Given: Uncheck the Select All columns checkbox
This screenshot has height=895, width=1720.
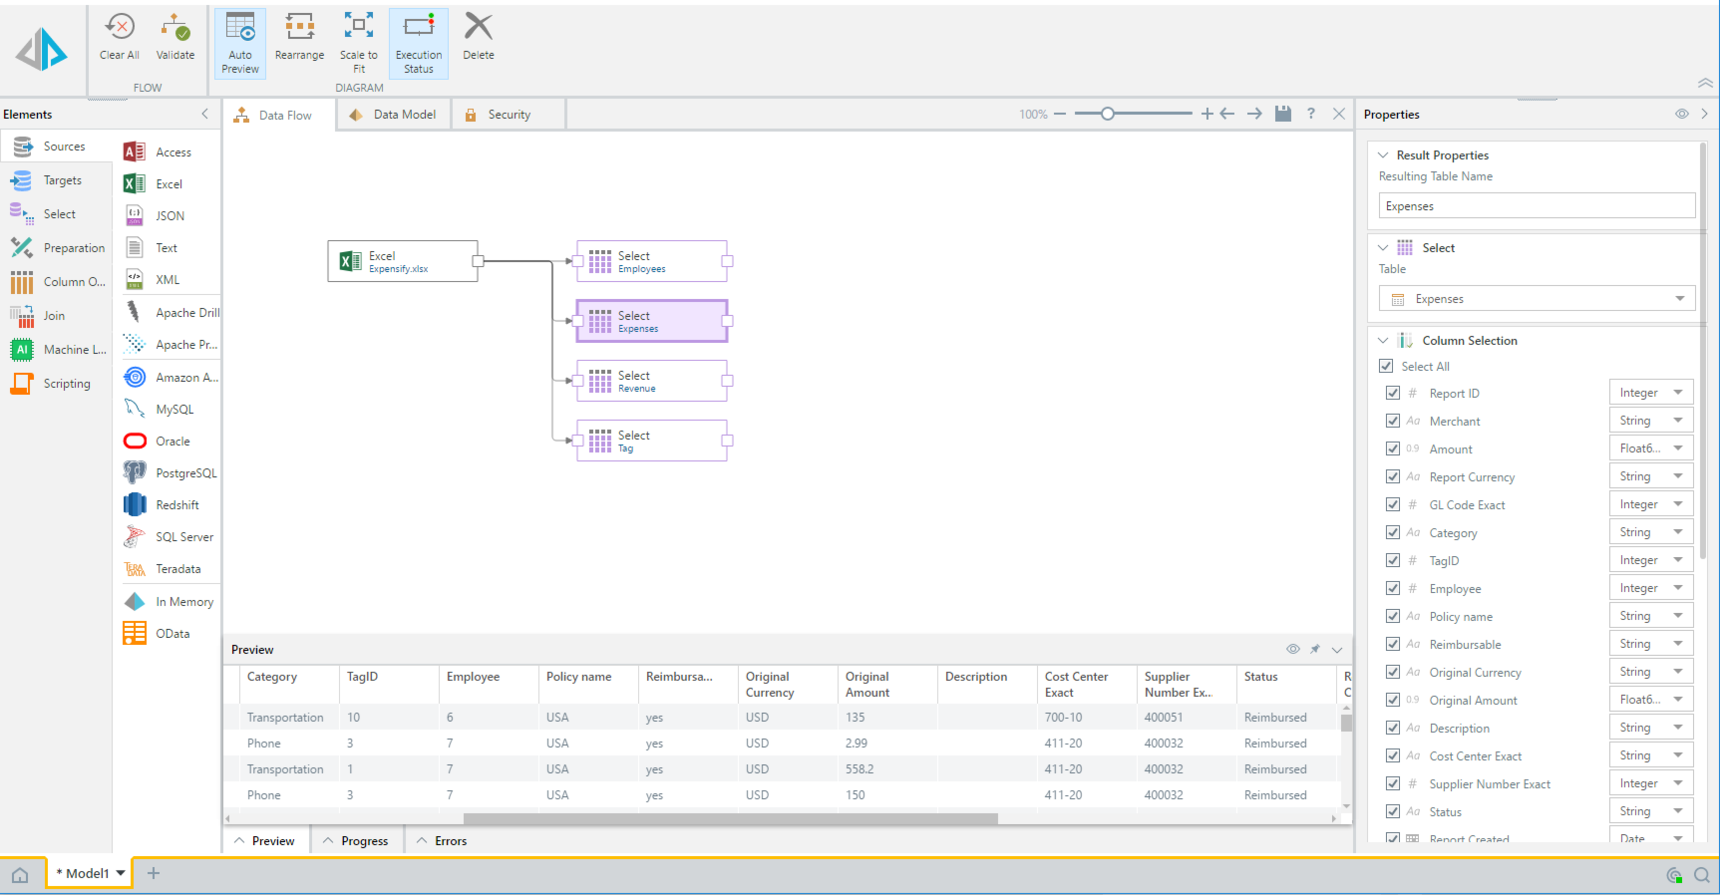Looking at the screenshot, I should coord(1386,366).
